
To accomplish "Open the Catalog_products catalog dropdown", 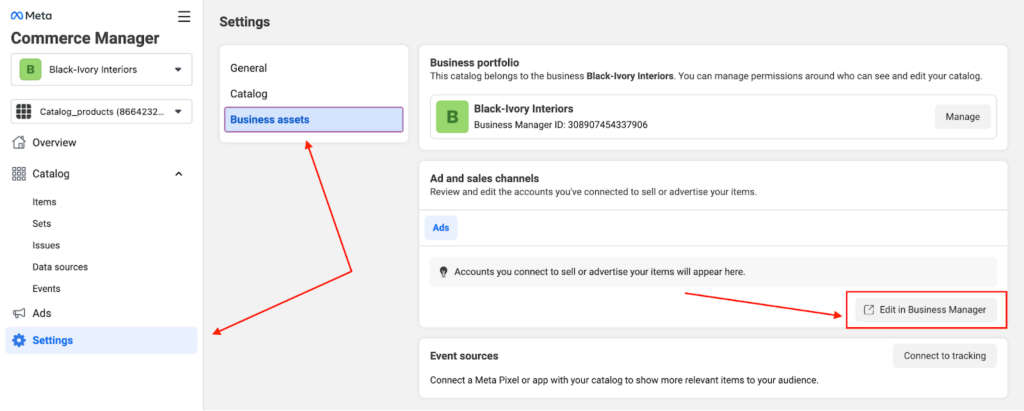I will [102, 112].
